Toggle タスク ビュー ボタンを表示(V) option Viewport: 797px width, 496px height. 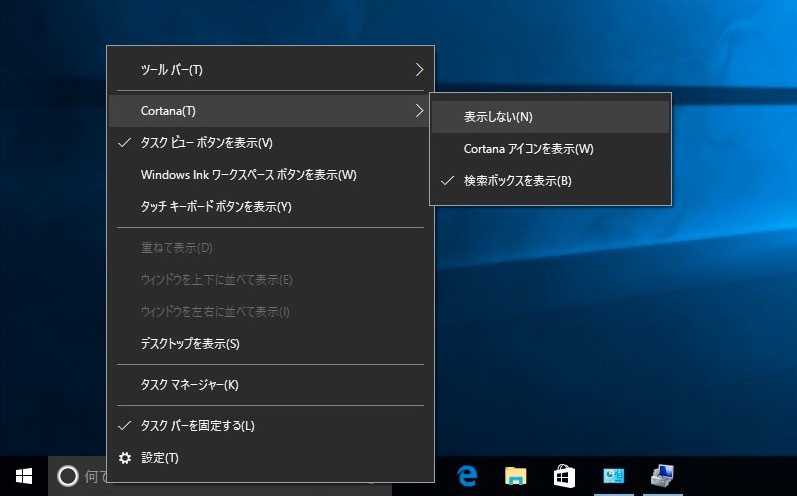pyautogui.click(x=206, y=143)
